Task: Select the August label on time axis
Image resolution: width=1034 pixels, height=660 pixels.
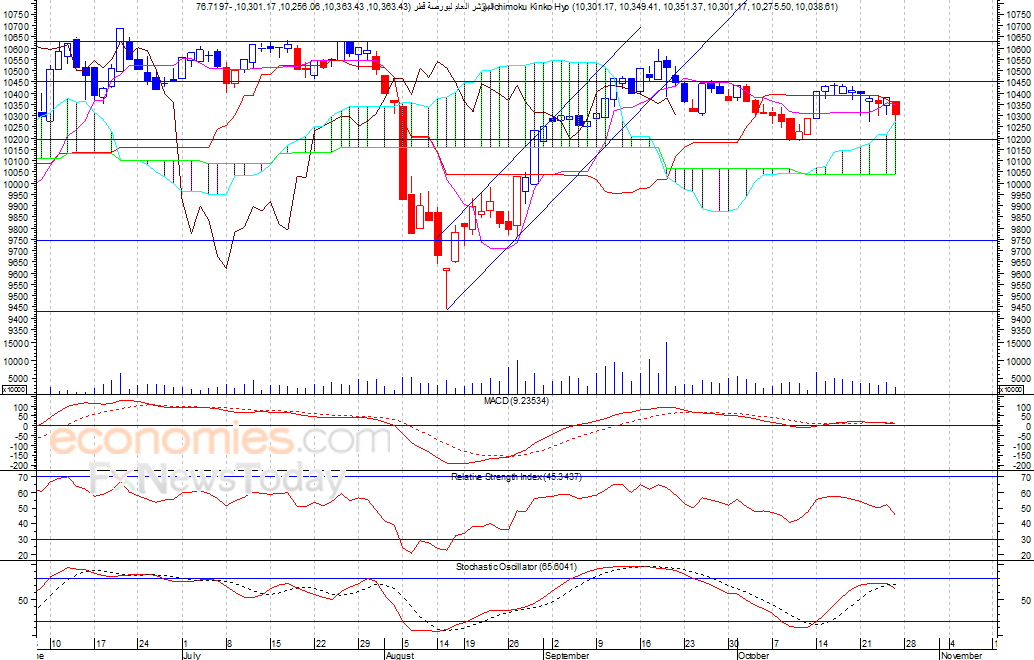Action: pyautogui.click(x=400, y=655)
